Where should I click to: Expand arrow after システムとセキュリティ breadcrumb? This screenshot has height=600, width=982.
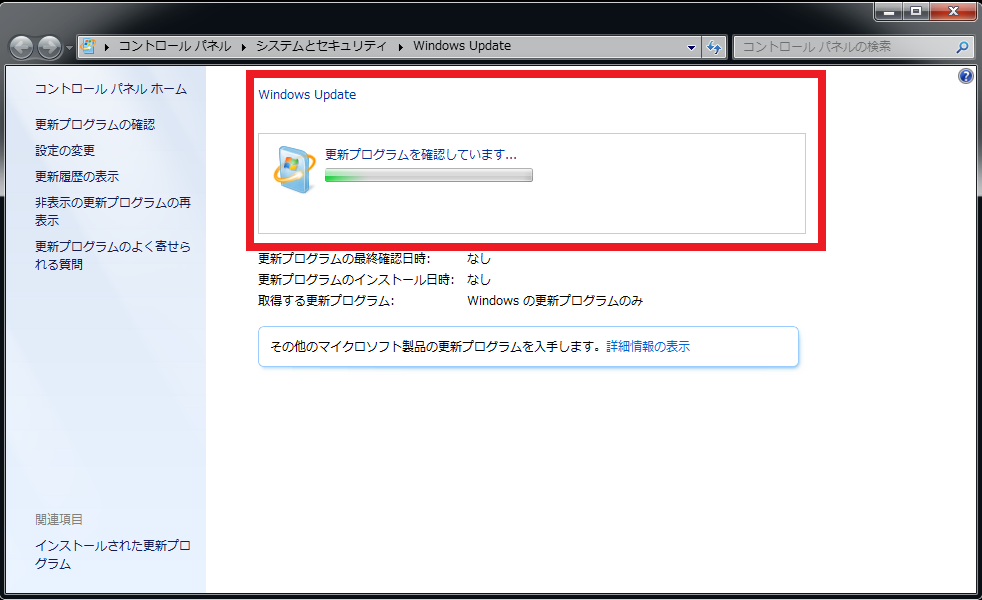pos(400,47)
